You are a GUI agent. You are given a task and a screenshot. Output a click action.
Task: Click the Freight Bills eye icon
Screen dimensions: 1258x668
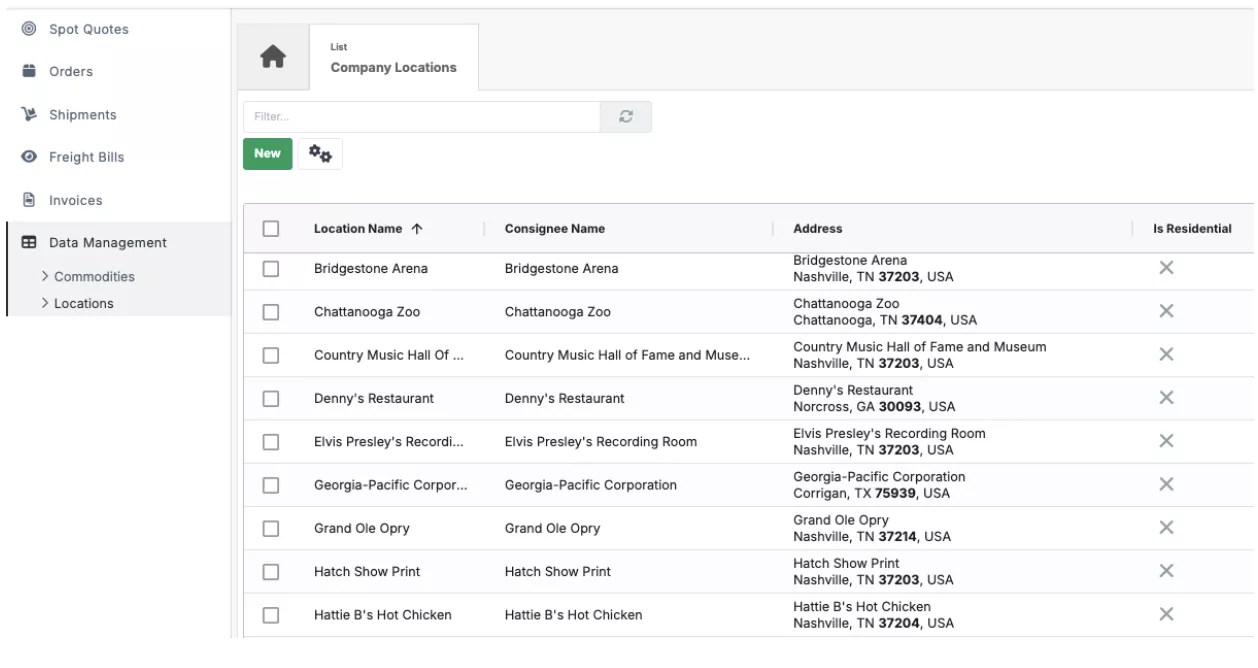(x=29, y=158)
